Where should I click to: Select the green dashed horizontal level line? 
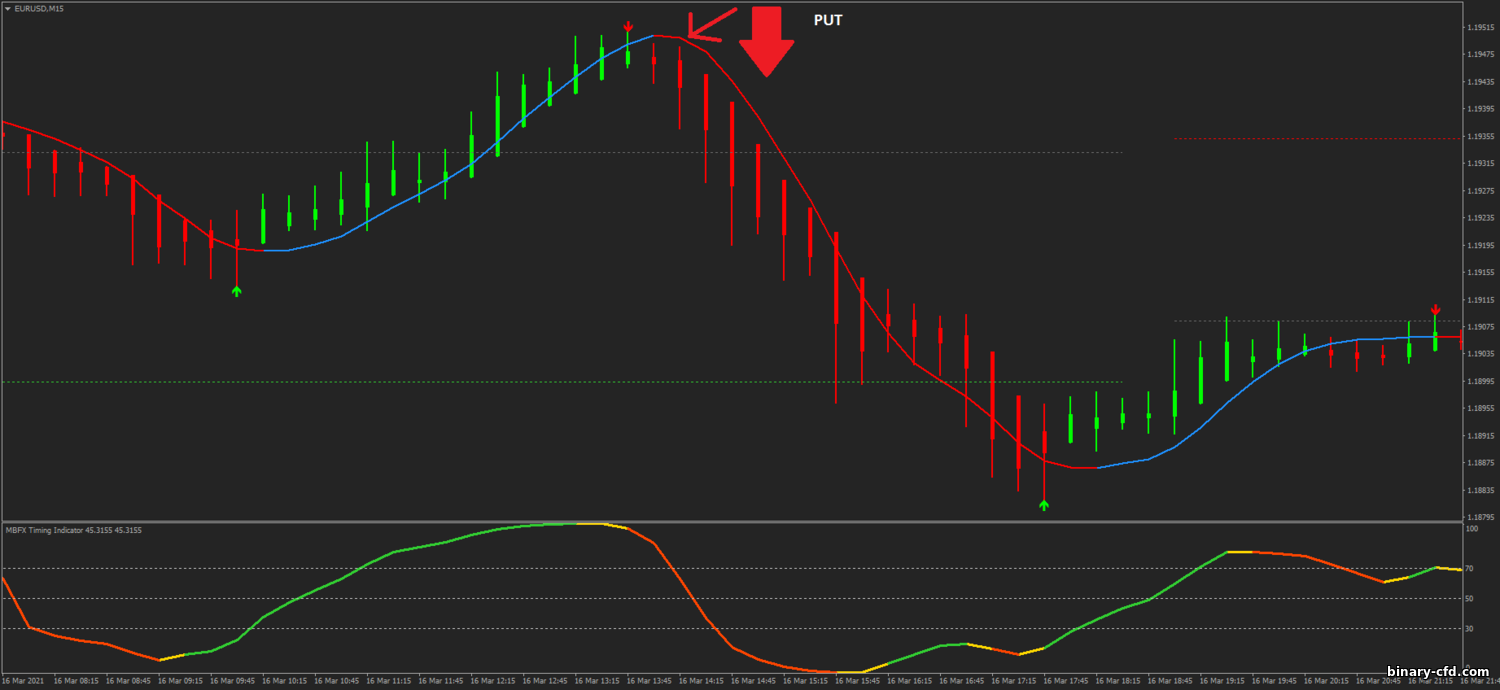tap(500, 382)
